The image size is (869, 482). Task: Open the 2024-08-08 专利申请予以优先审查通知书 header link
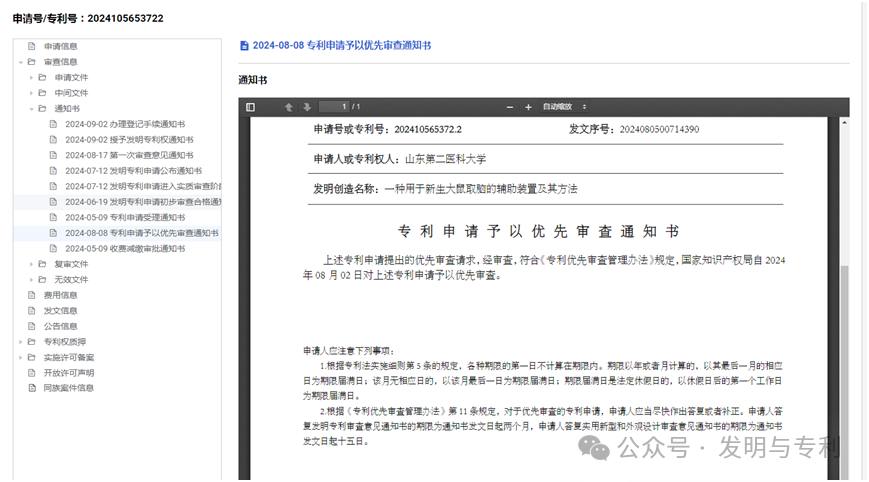341,45
